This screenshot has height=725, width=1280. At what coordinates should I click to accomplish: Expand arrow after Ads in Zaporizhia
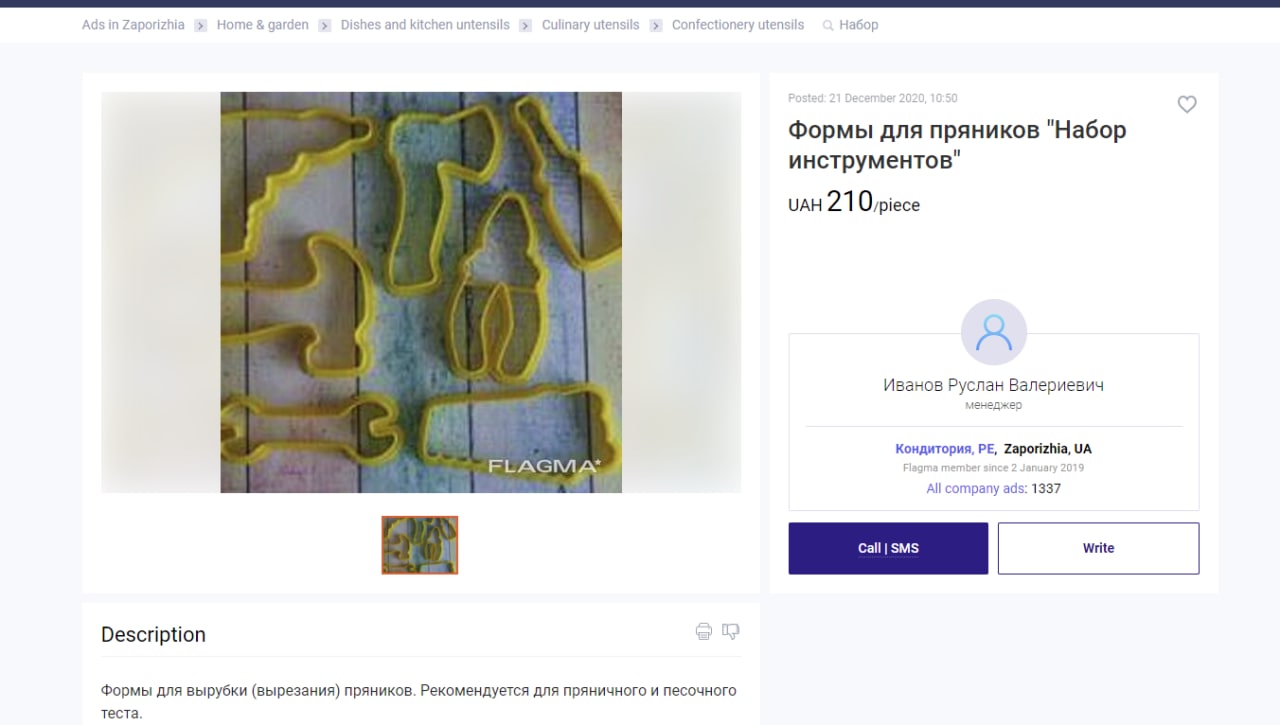(x=201, y=26)
